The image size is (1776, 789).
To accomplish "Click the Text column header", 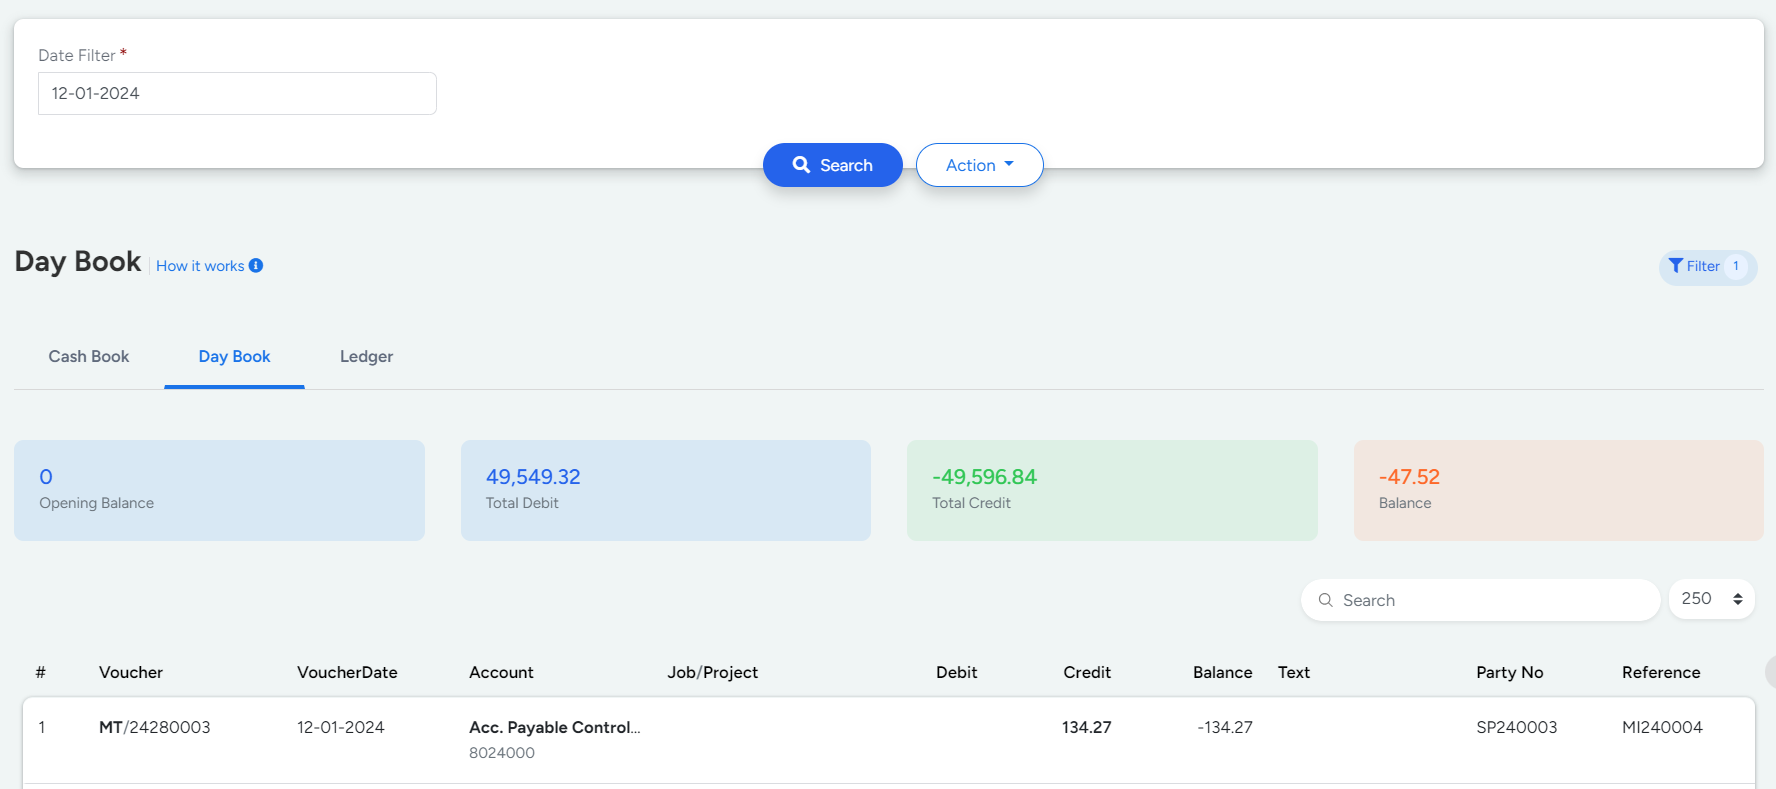I will click(x=1293, y=672).
